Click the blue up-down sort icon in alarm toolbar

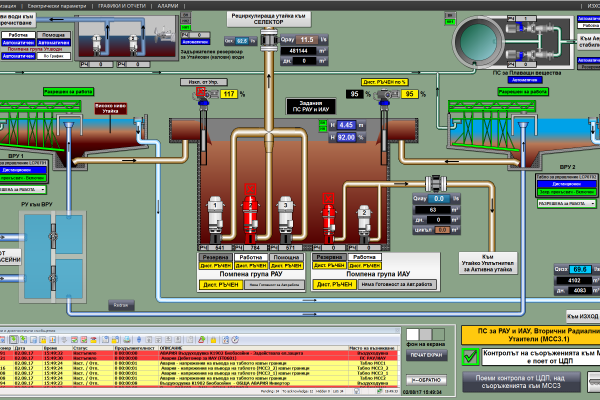tap(139, 340)
